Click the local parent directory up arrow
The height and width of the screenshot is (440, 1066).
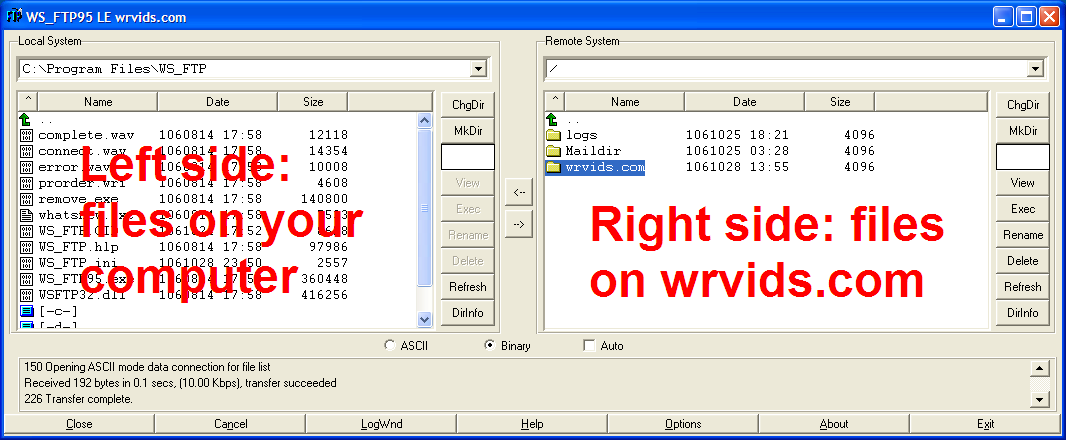(x=27, y=119)
